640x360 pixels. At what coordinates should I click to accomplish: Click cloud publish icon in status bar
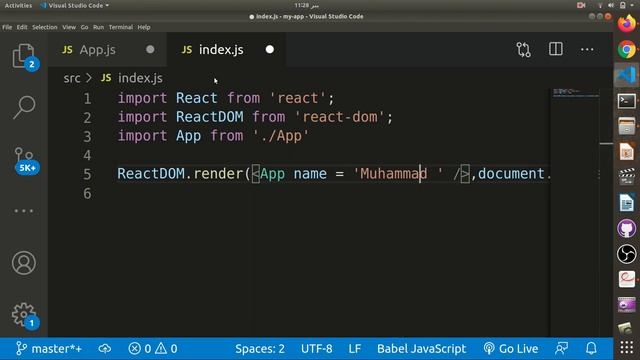click(104, 349)
